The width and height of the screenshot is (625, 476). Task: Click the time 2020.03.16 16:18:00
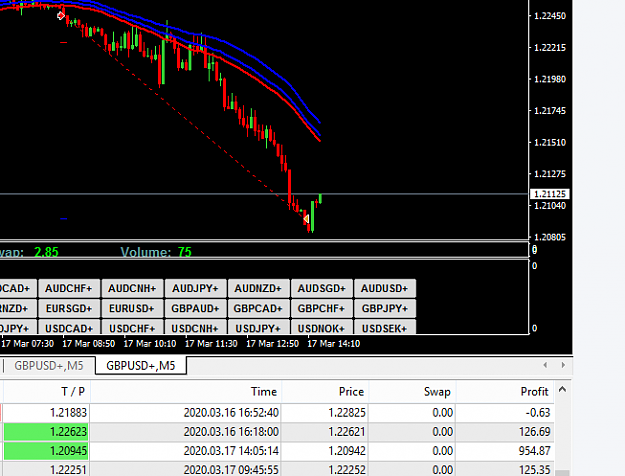tap(231, 432)
